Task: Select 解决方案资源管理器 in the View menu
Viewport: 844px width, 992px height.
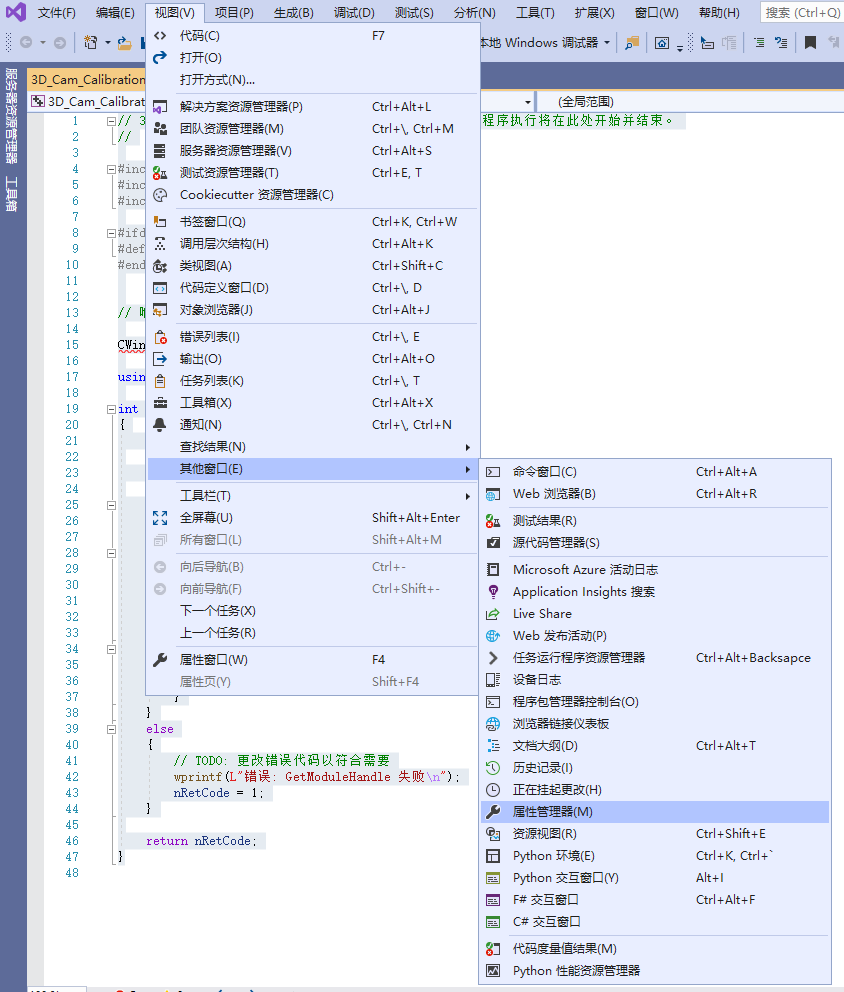Action: point(240,107)
